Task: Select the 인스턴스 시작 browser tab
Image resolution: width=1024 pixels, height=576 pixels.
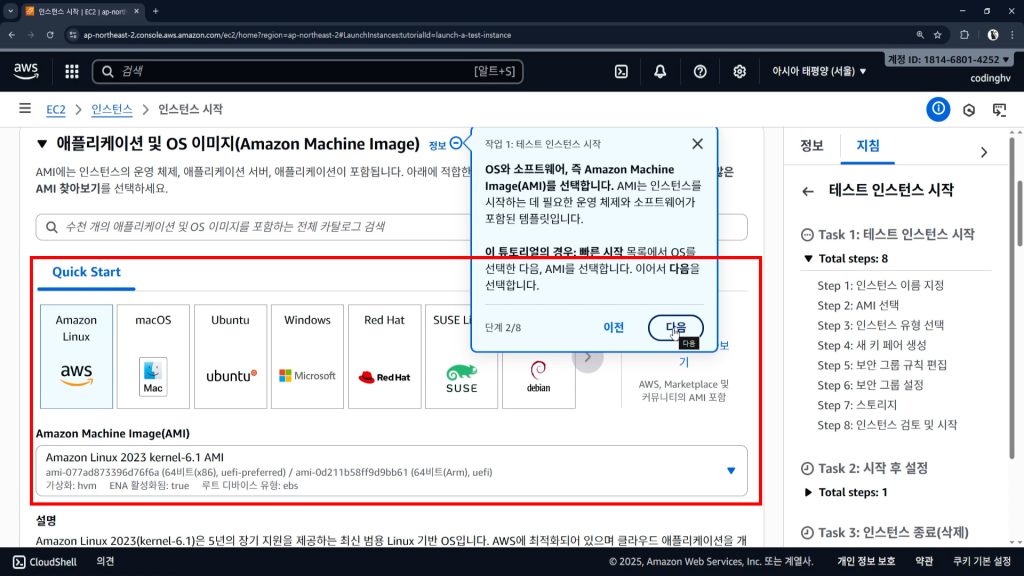Action: tap(82, 11)
